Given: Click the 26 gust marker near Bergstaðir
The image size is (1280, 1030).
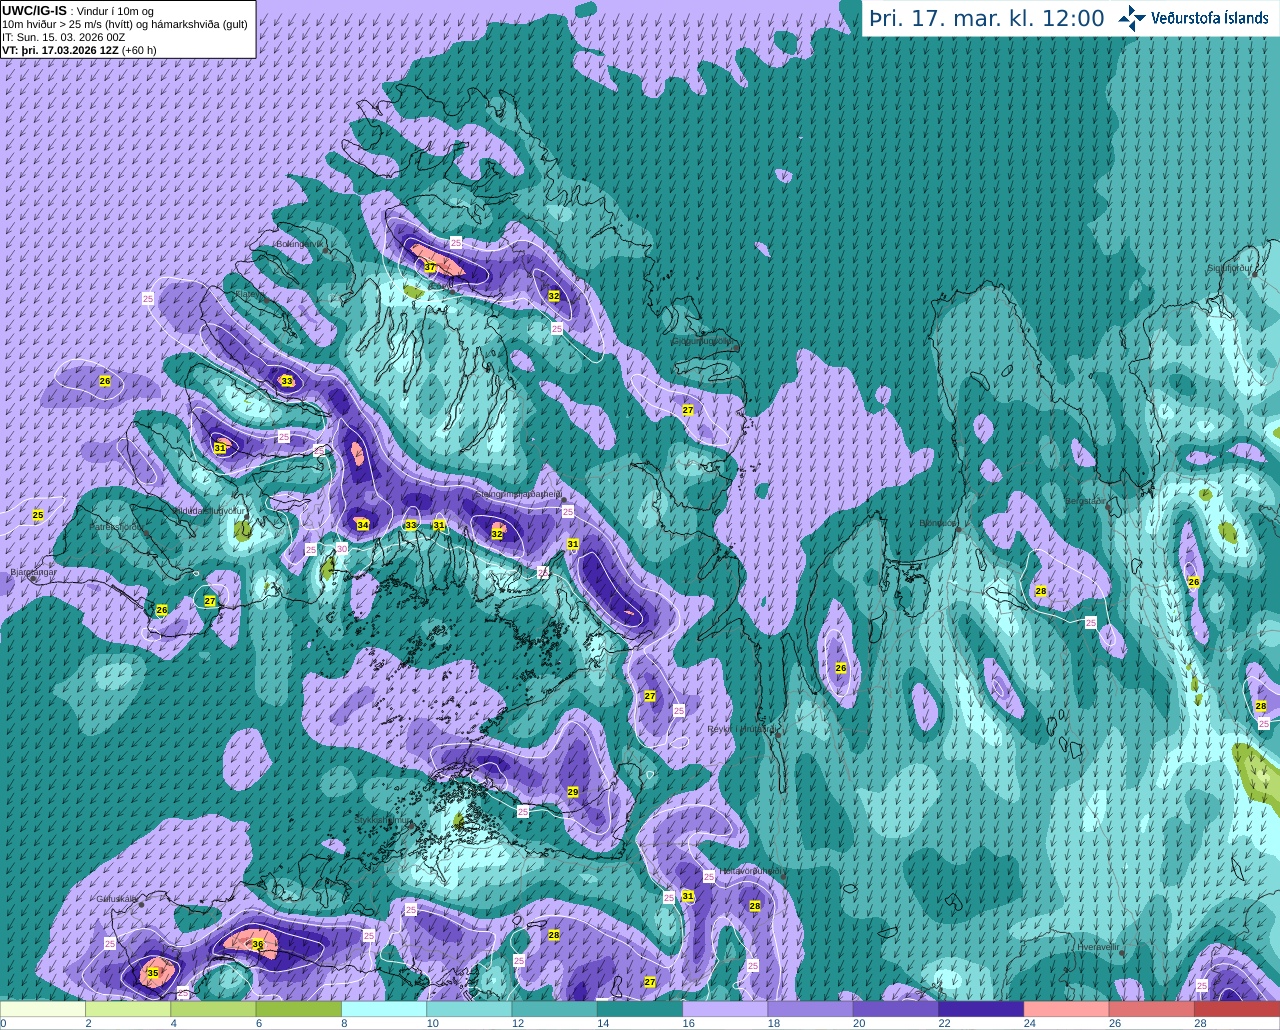Looking at the screenshot, I should [x=1193, y=581].
